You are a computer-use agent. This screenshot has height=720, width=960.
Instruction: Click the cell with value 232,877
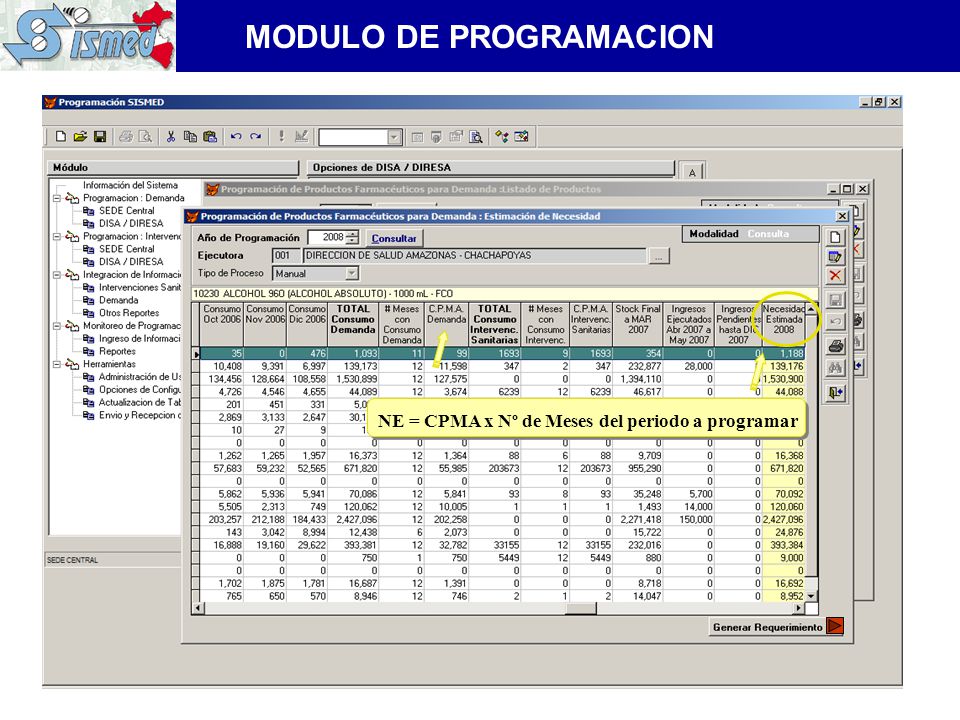pyautogui.click(x=638, y=366)
